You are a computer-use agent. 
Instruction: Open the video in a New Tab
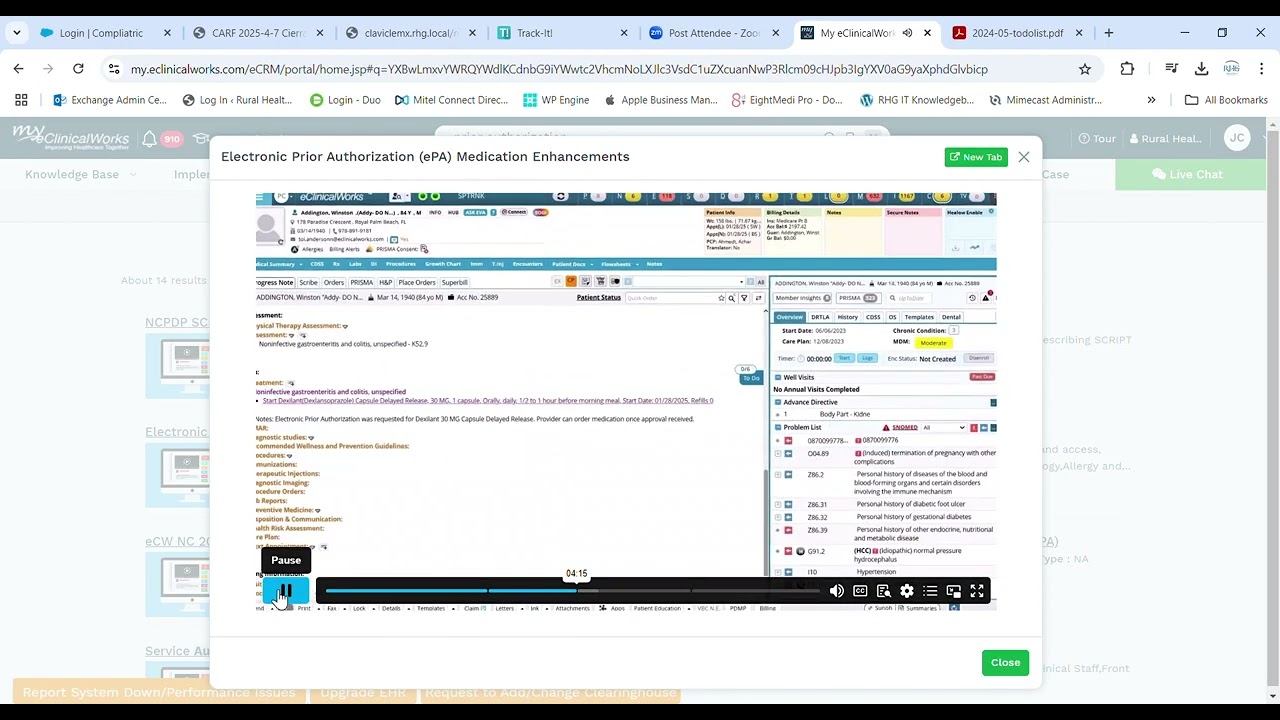point(976,157)
